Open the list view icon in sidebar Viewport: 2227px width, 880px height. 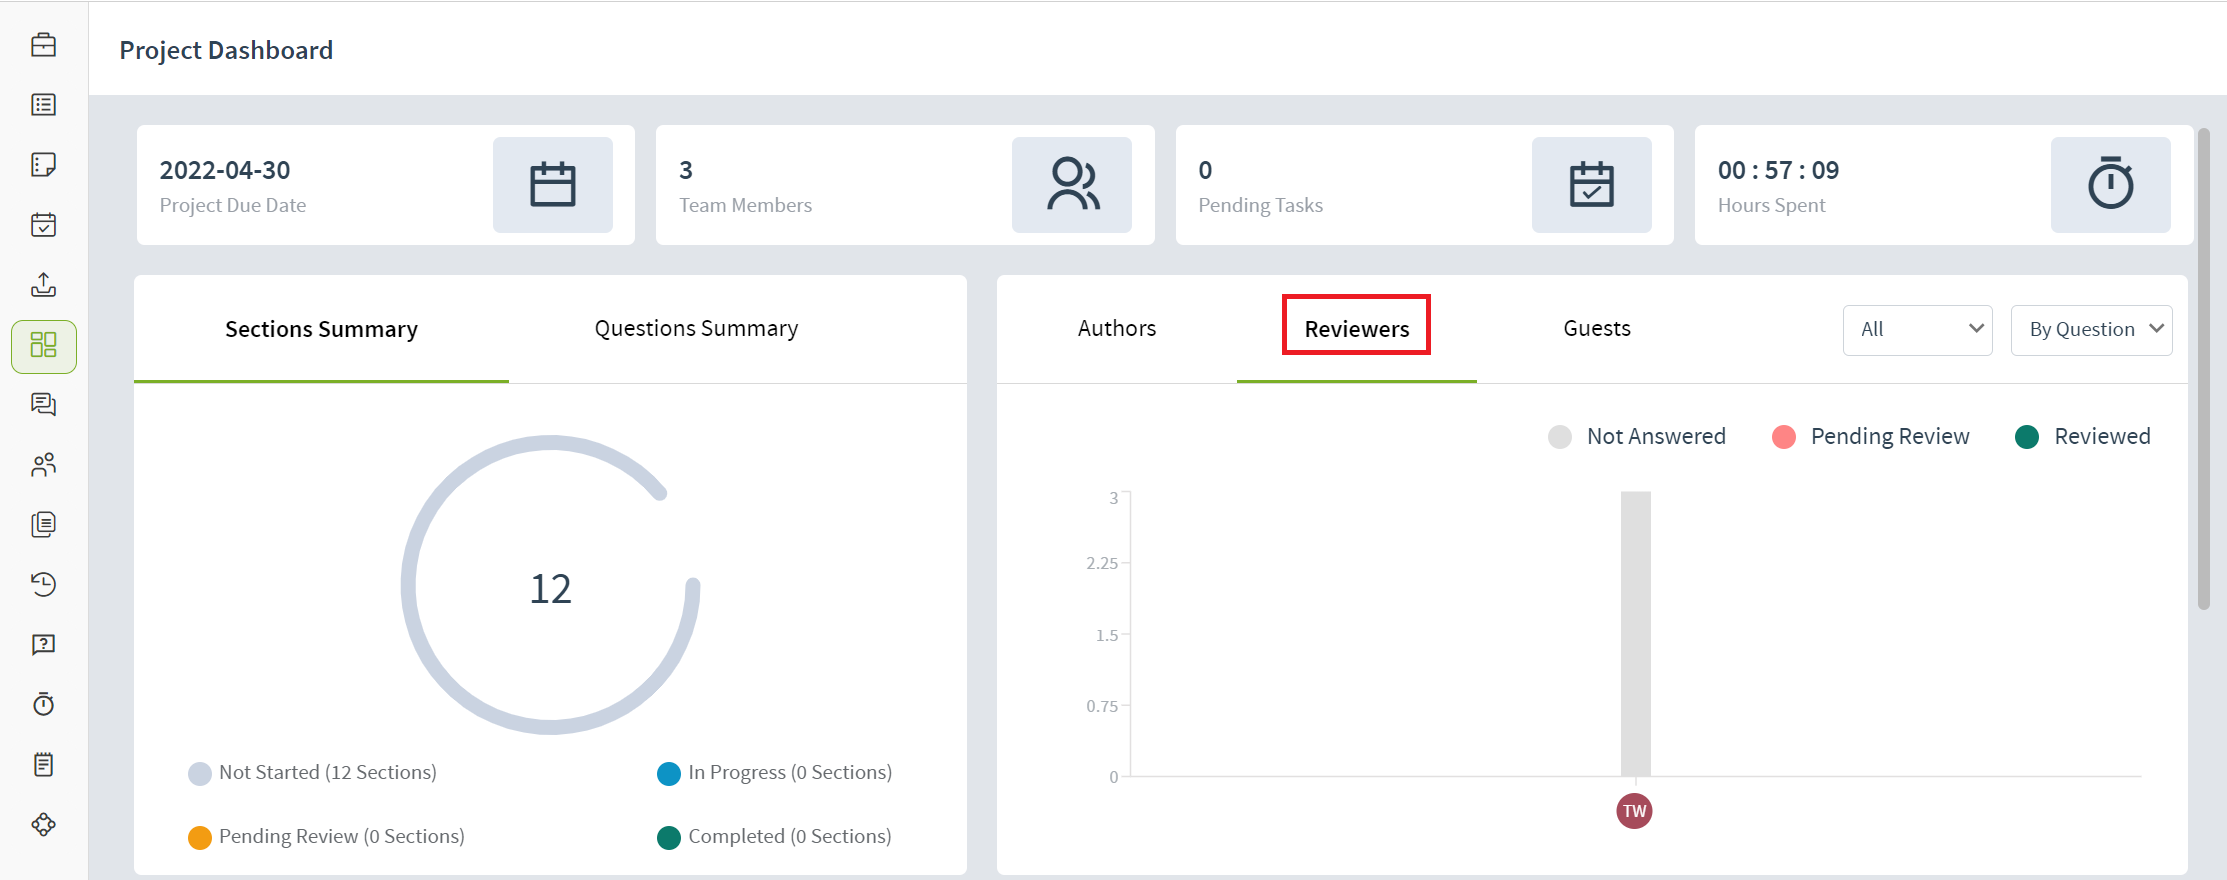pyautogui.click(x=44, y=105)
